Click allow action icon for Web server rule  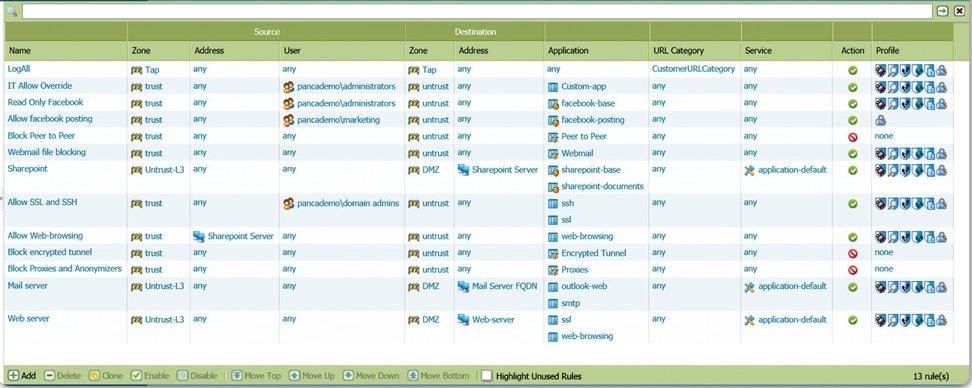pos(852,320)
